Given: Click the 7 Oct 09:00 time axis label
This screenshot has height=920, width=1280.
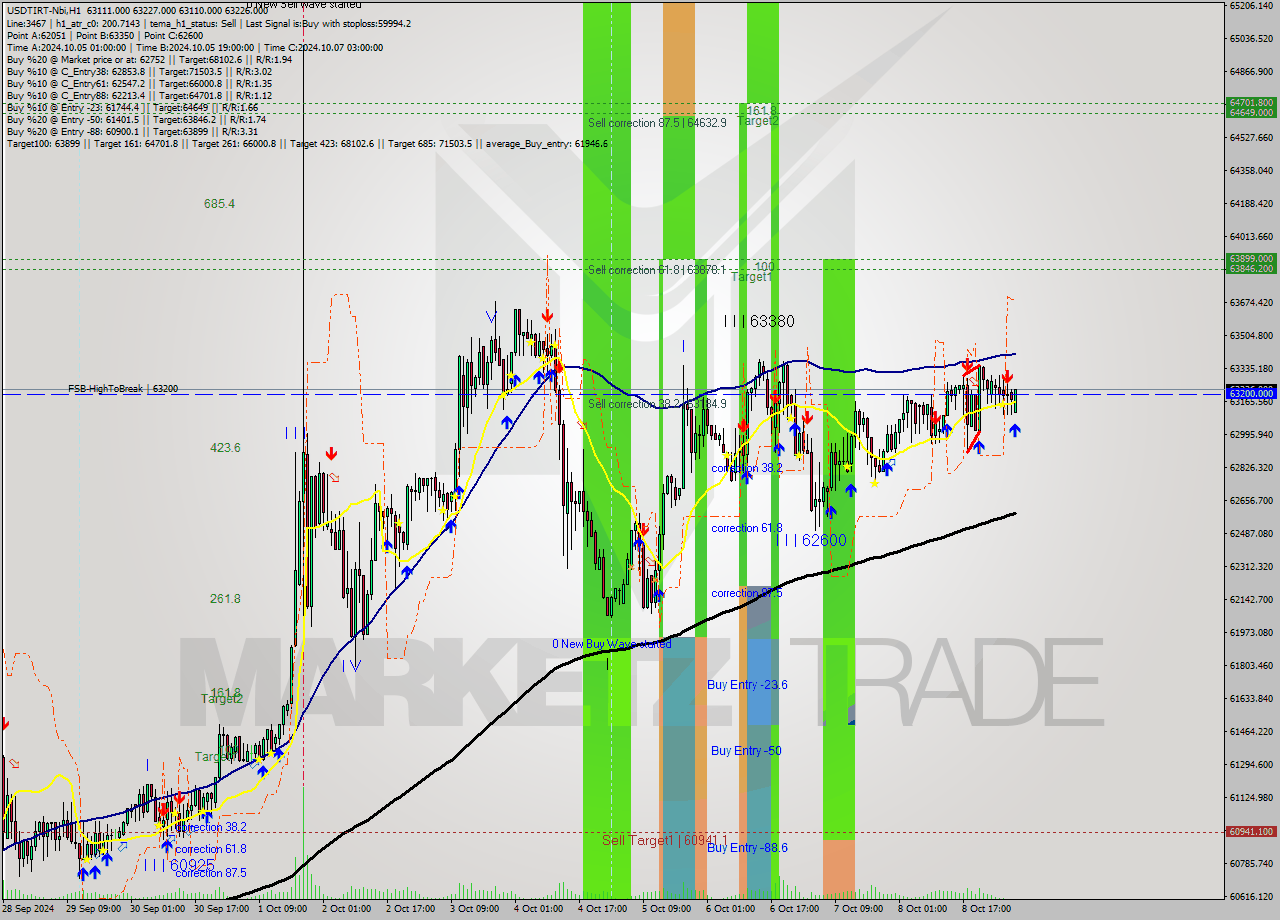Looking at the screenshot, I should tap(858, 909).
